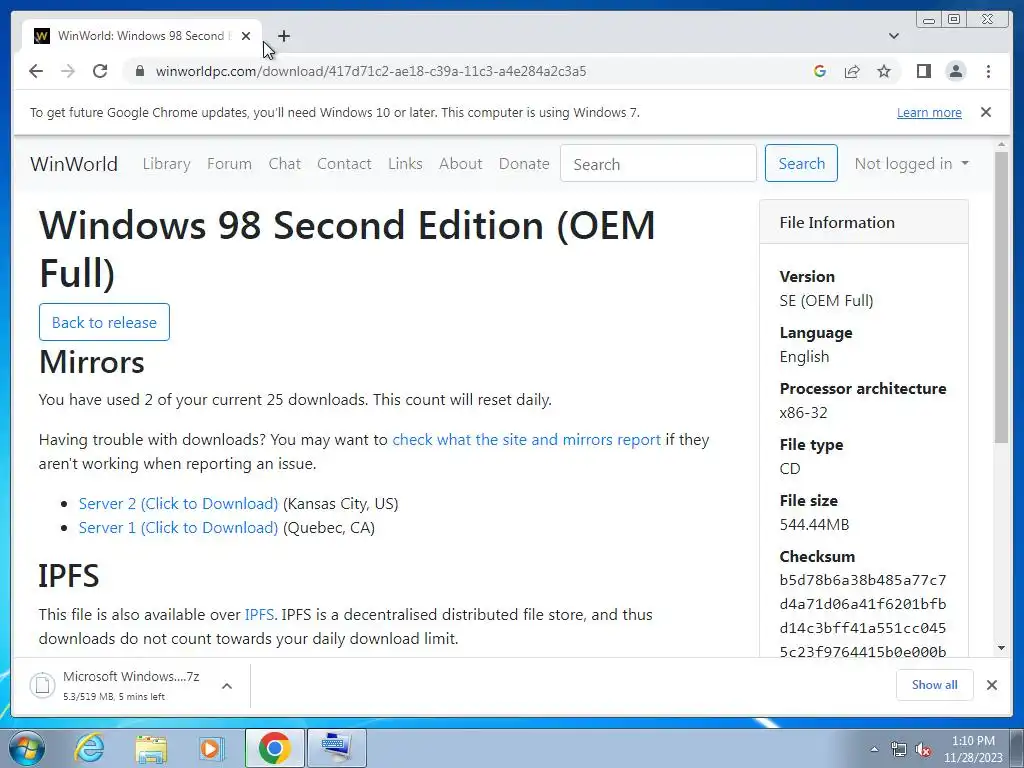Viewport: 1024px width, 768px height.
Task: Click the checksum text value
Action: (863, 616)
